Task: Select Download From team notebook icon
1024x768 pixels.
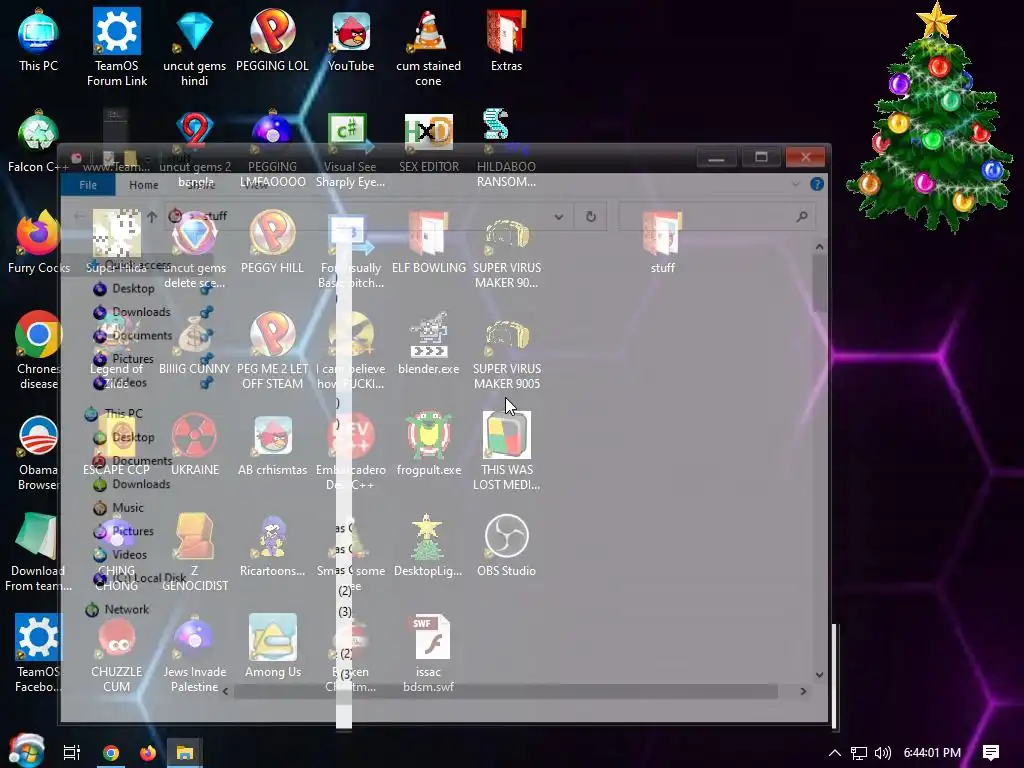Action: (37, 536)
